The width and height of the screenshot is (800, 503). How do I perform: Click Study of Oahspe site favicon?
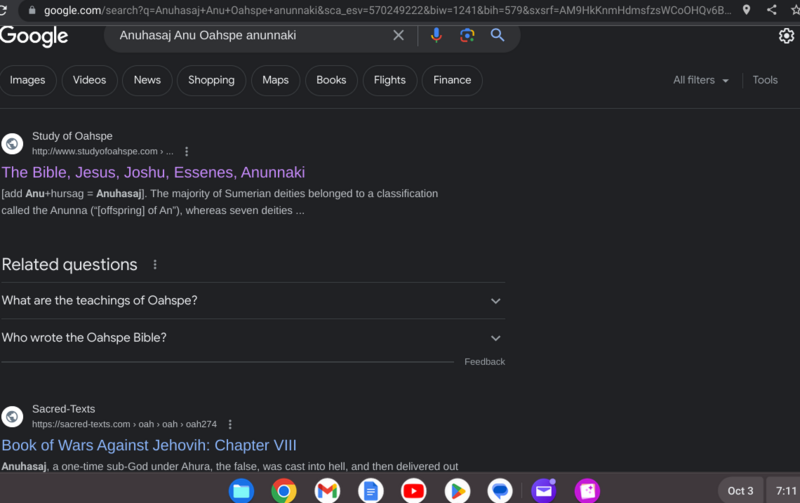pos(12,144)
